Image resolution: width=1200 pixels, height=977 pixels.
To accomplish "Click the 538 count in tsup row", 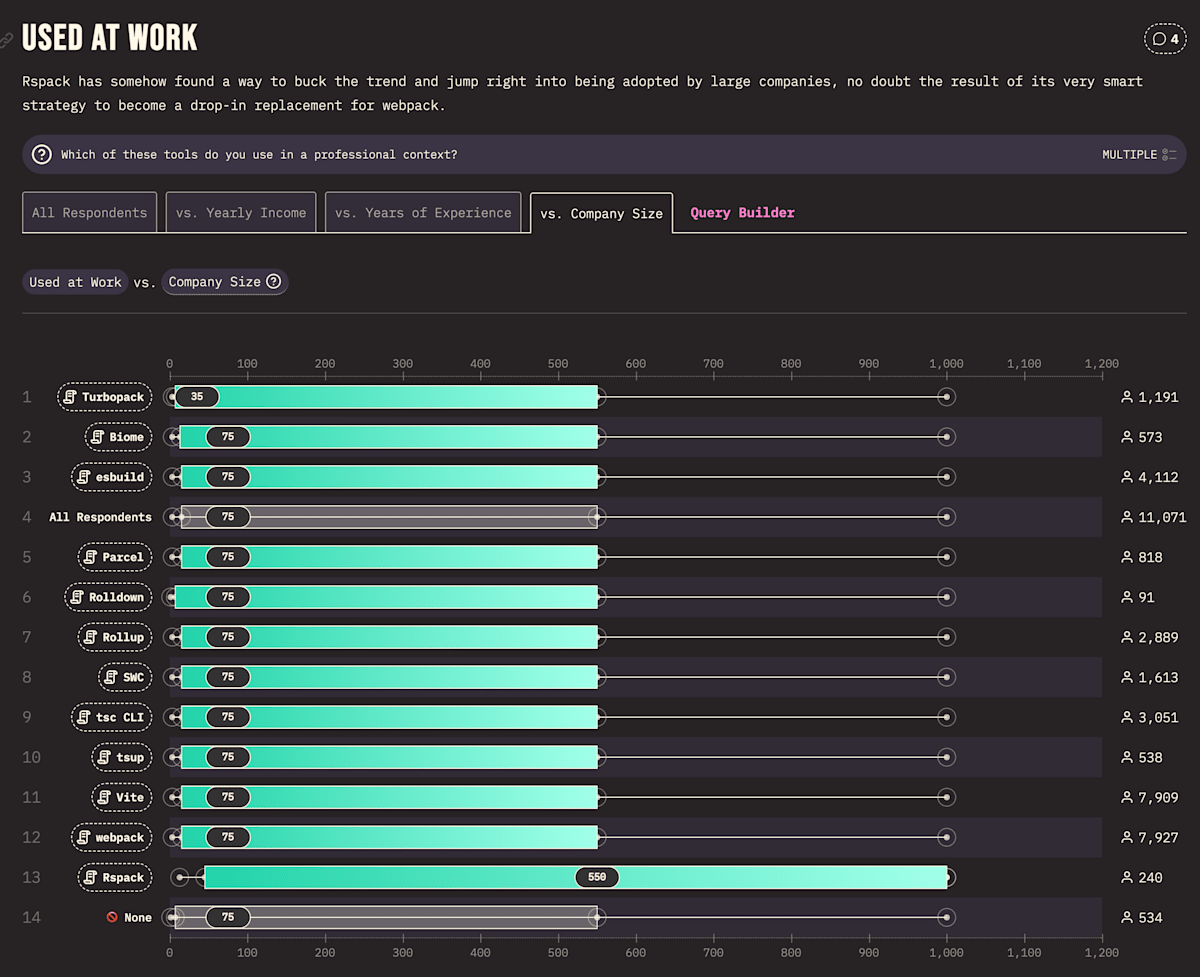I will tap(1150, 757).
